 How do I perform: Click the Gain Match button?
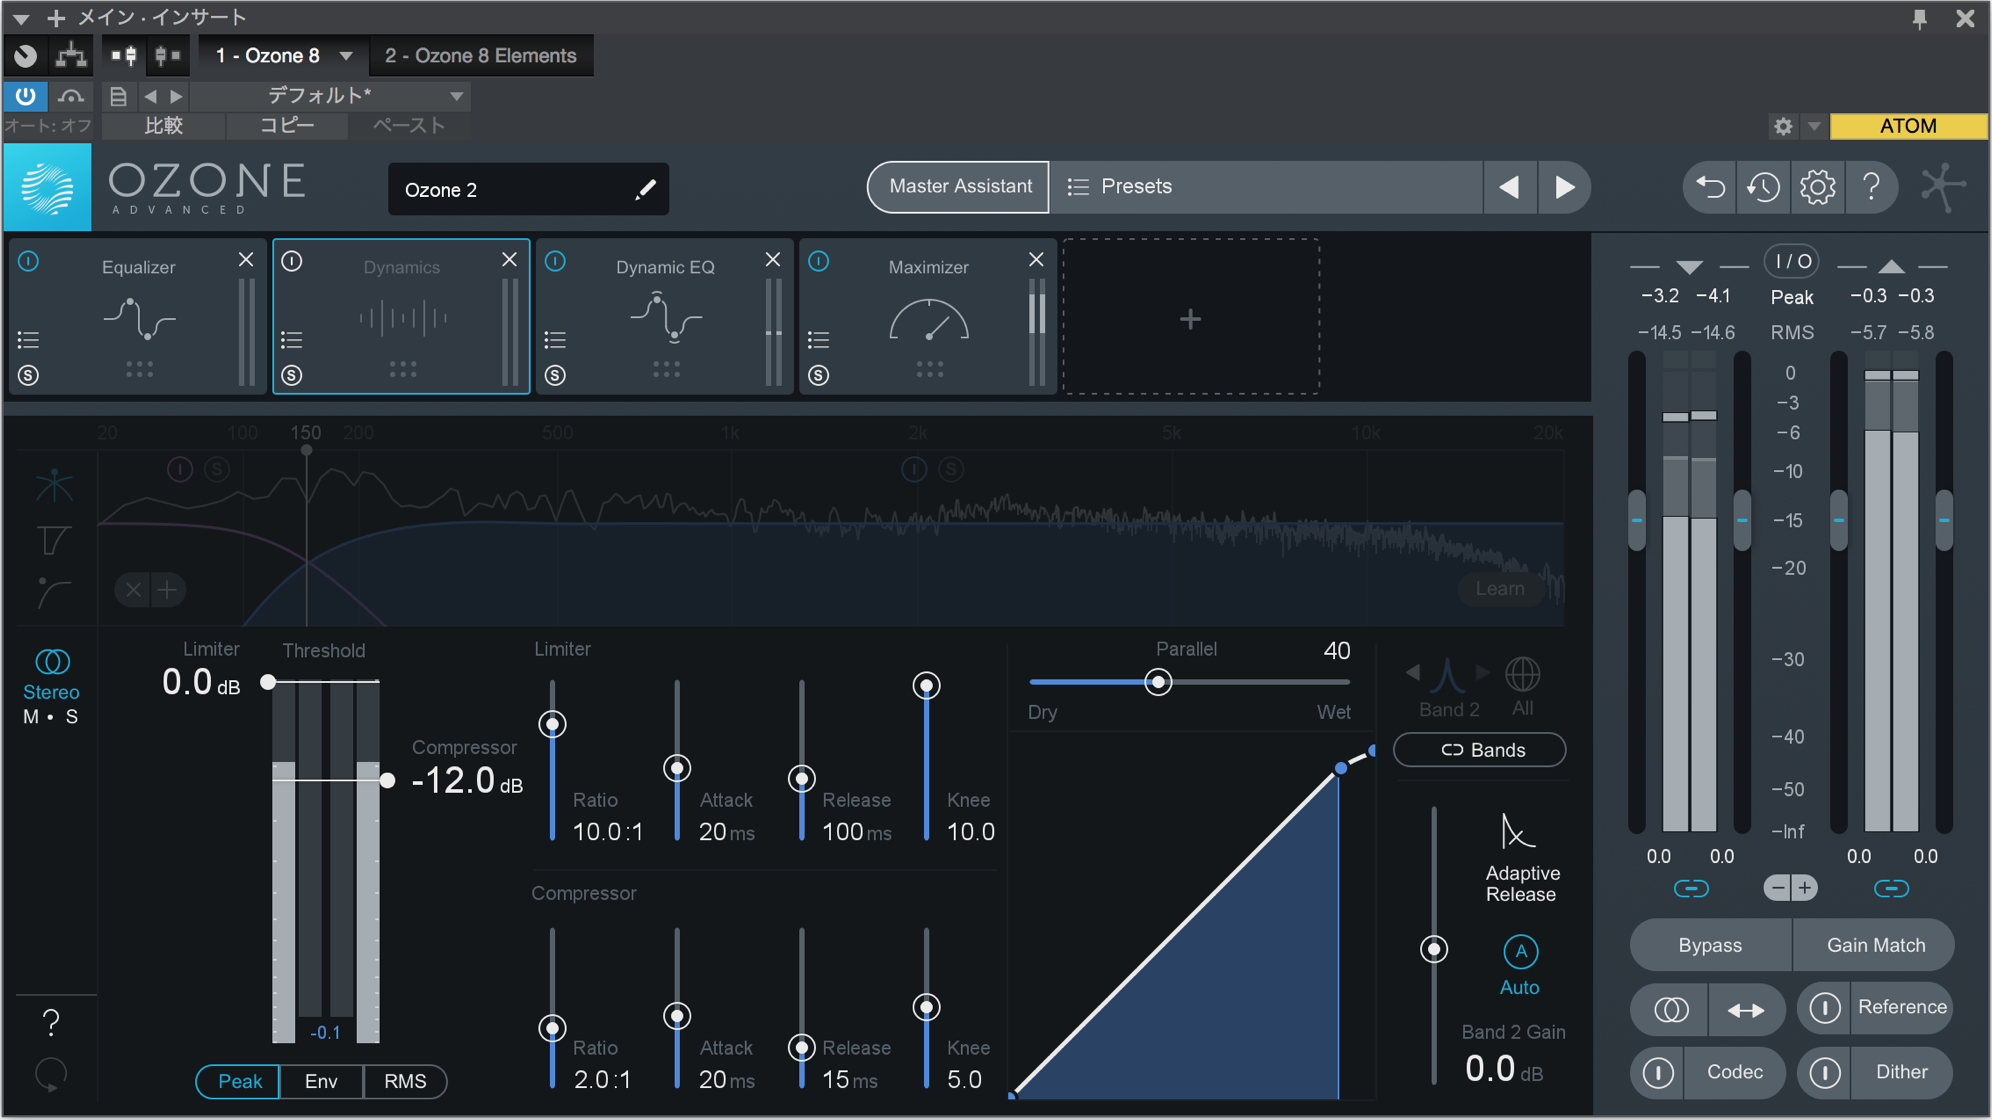[x=1875, y=945]
